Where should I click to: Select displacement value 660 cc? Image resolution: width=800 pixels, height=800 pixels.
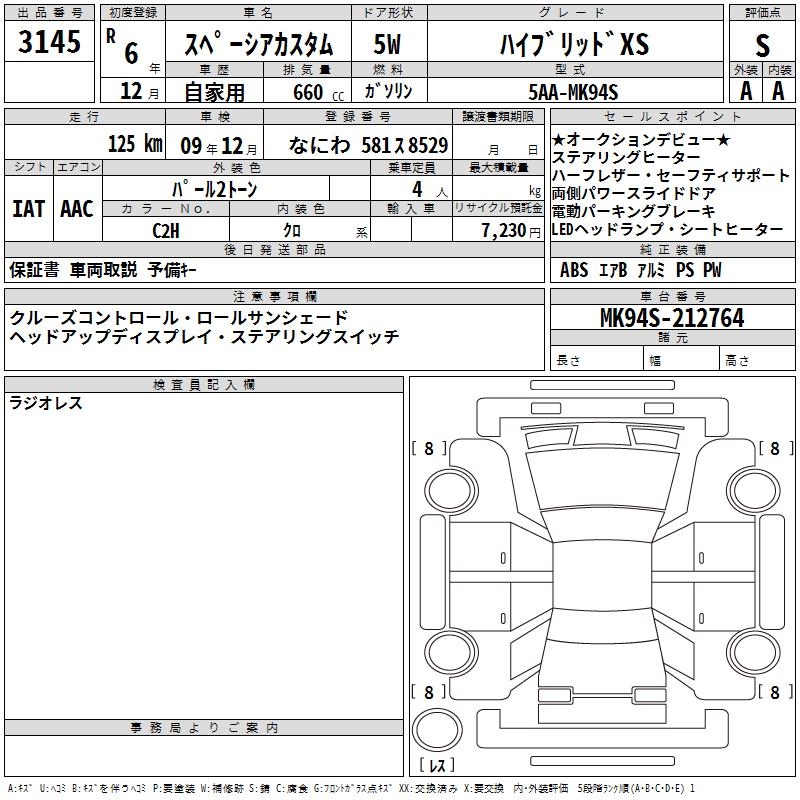318,93
